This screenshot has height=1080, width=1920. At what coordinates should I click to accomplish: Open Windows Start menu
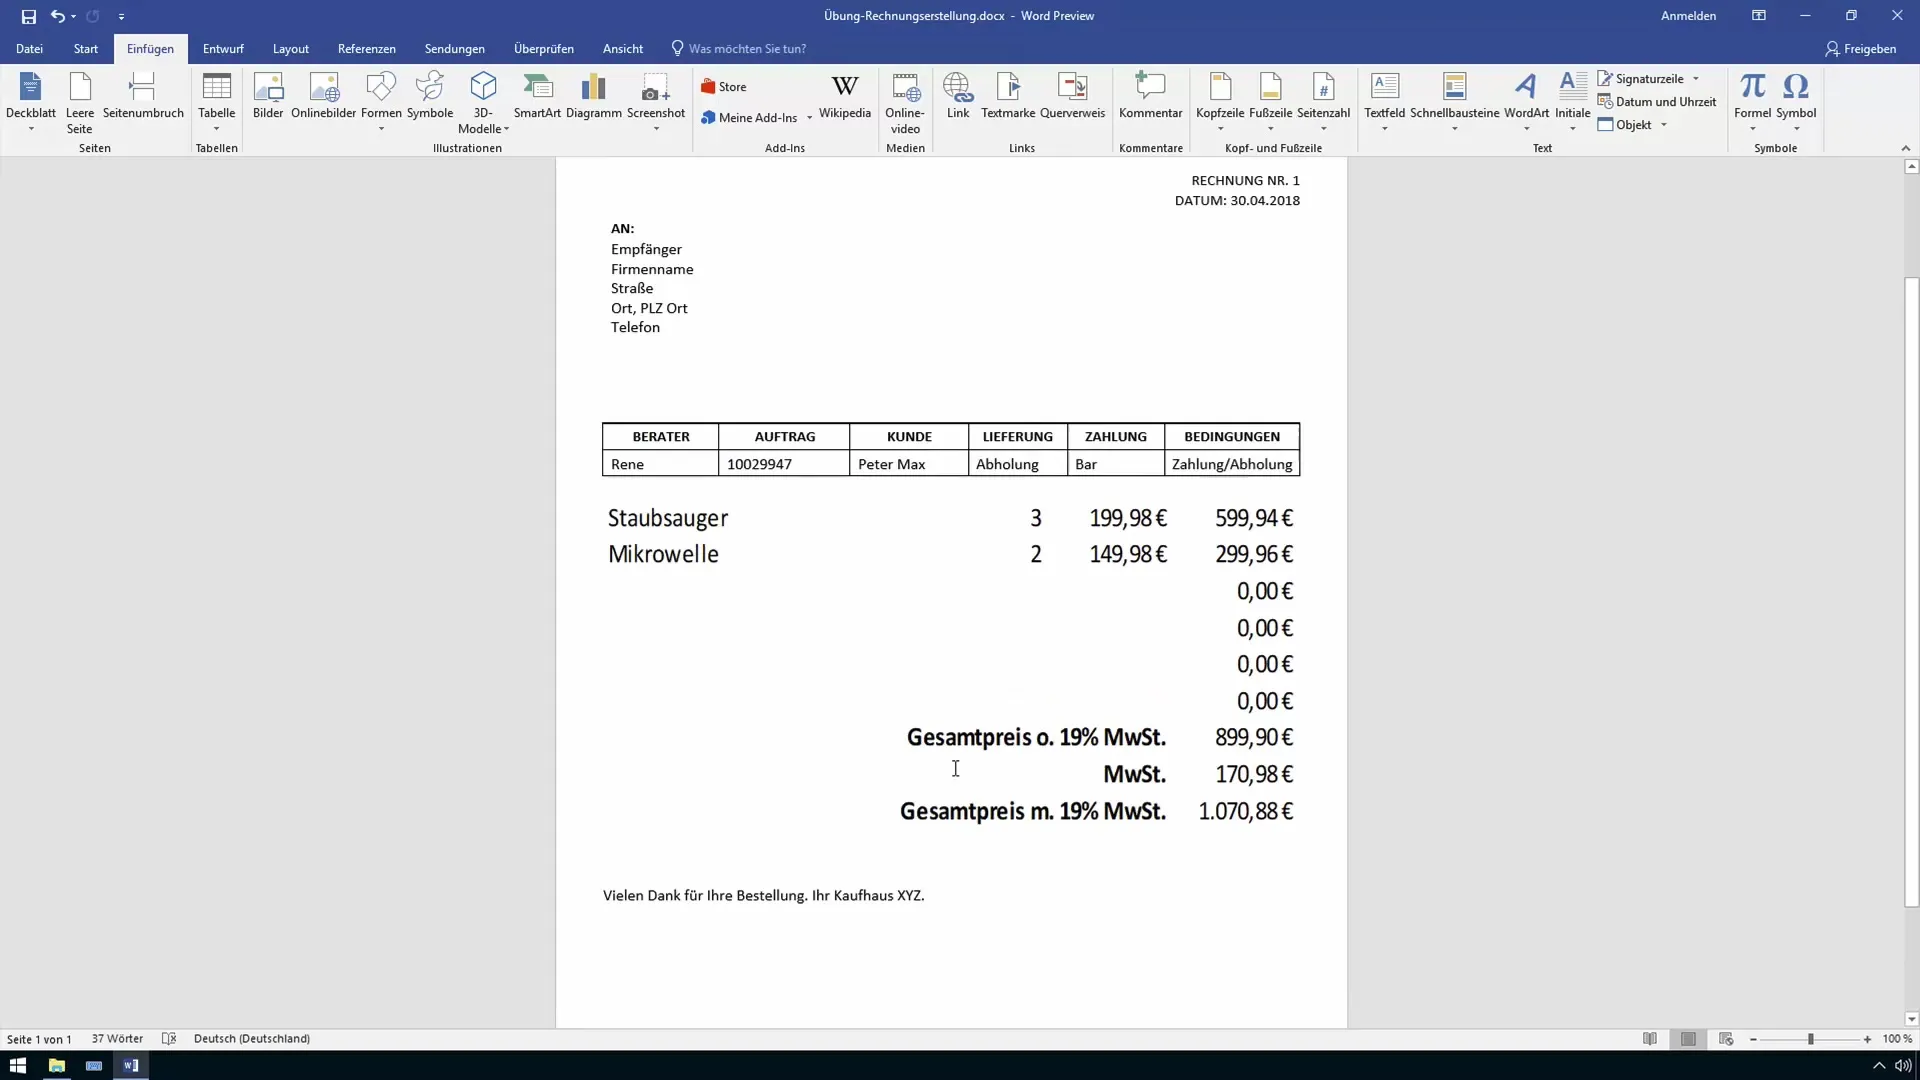tap(17, 1066)
